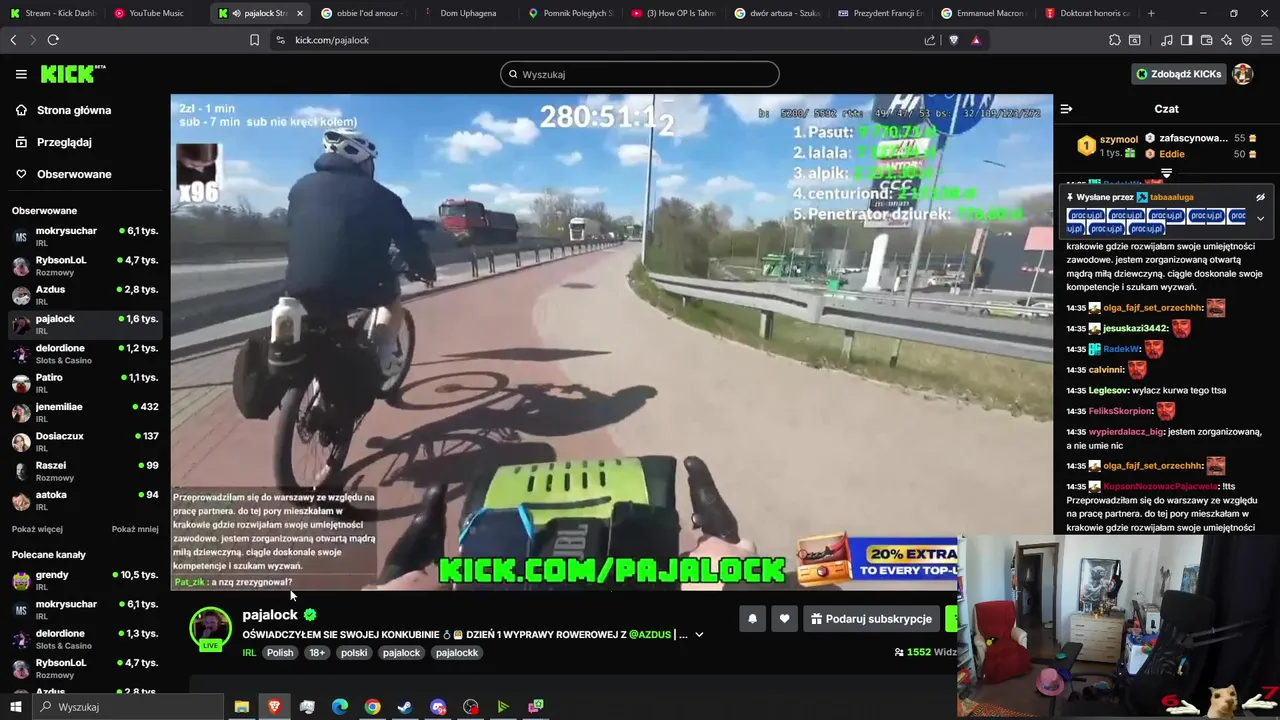Image resolution: width=1280 pixels, height=720 pixels.
Task: Open File Explorer from taskbar
Action: [x=241, y=707]
